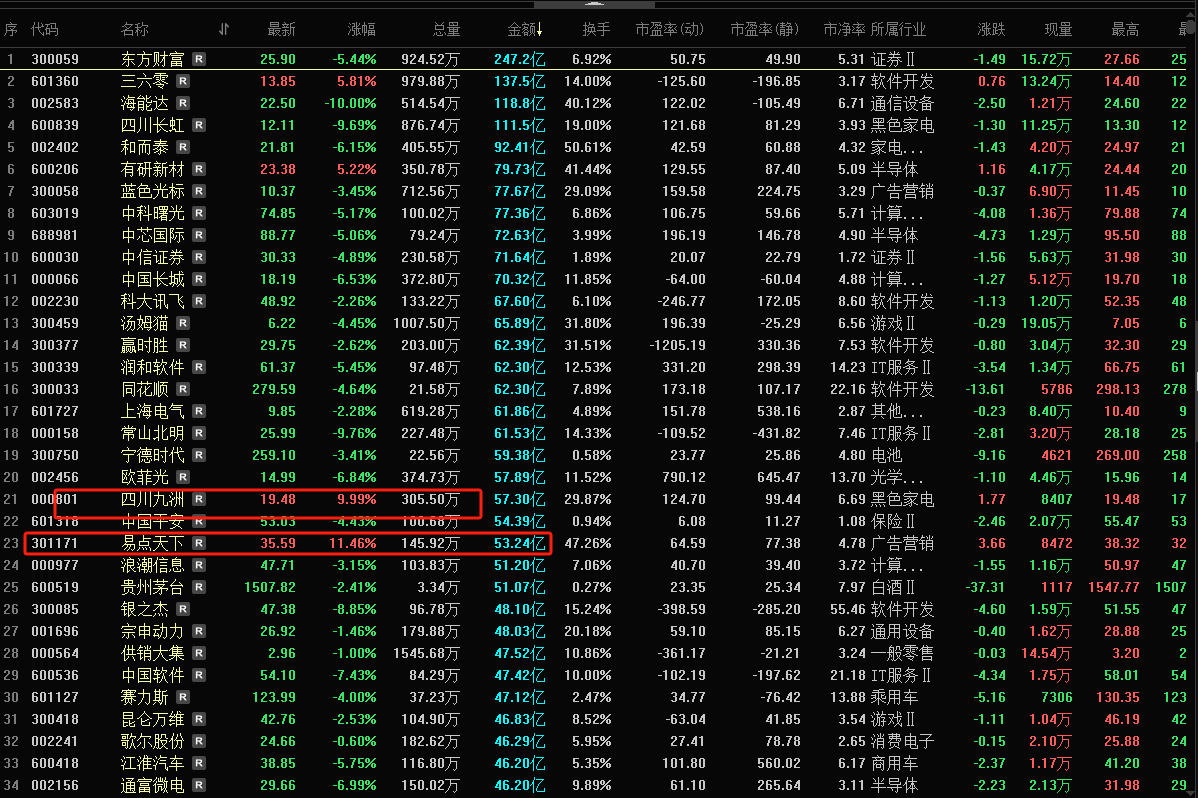Viewport: 1198px width, 798px height.
Task: Sort by the 市盈率(动) column header
Action: 669,30
